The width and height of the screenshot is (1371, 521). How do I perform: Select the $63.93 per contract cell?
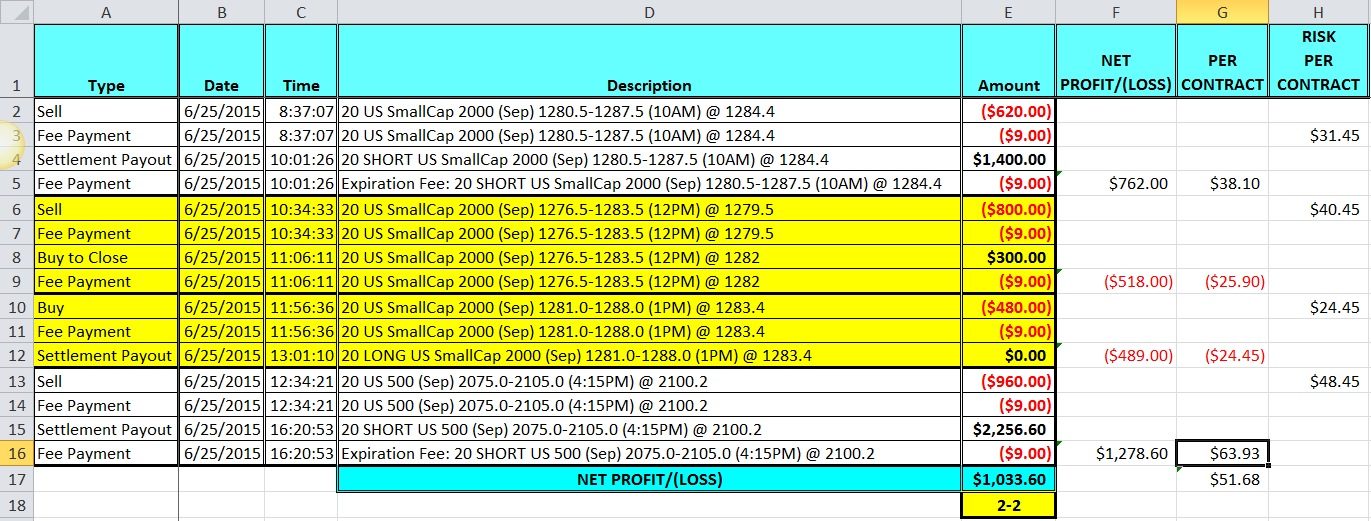[1222, 453]
